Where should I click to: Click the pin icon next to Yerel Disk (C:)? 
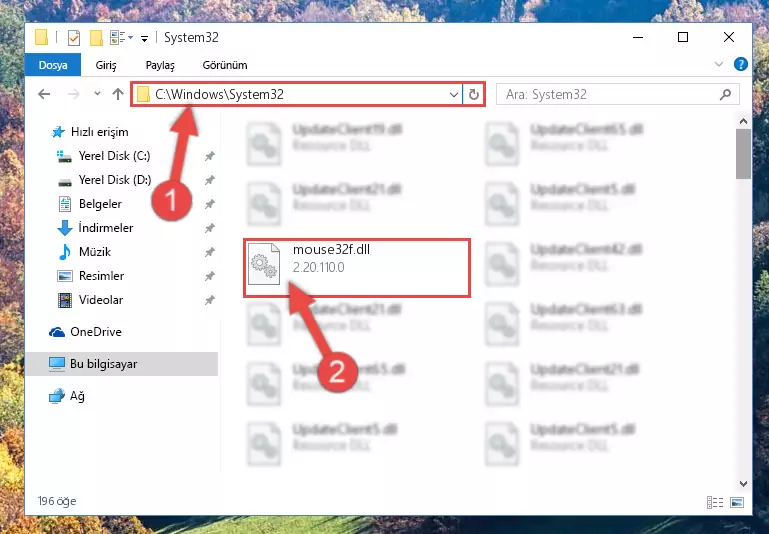[x=209, y=156]
